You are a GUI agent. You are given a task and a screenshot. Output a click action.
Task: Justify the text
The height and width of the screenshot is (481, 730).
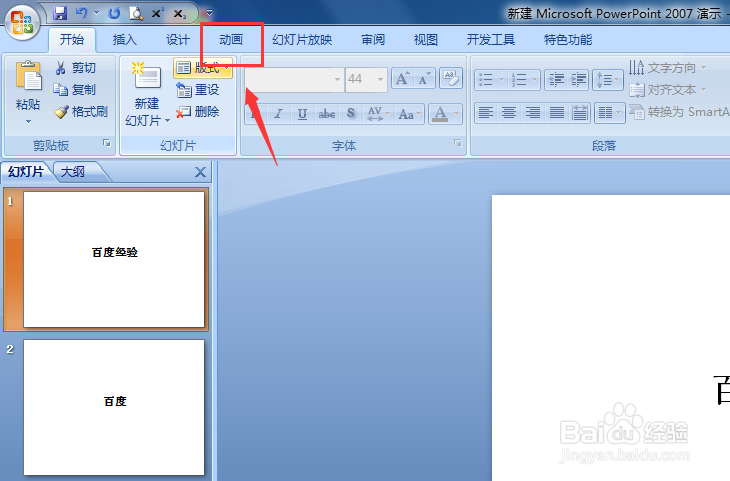[556, 113]
